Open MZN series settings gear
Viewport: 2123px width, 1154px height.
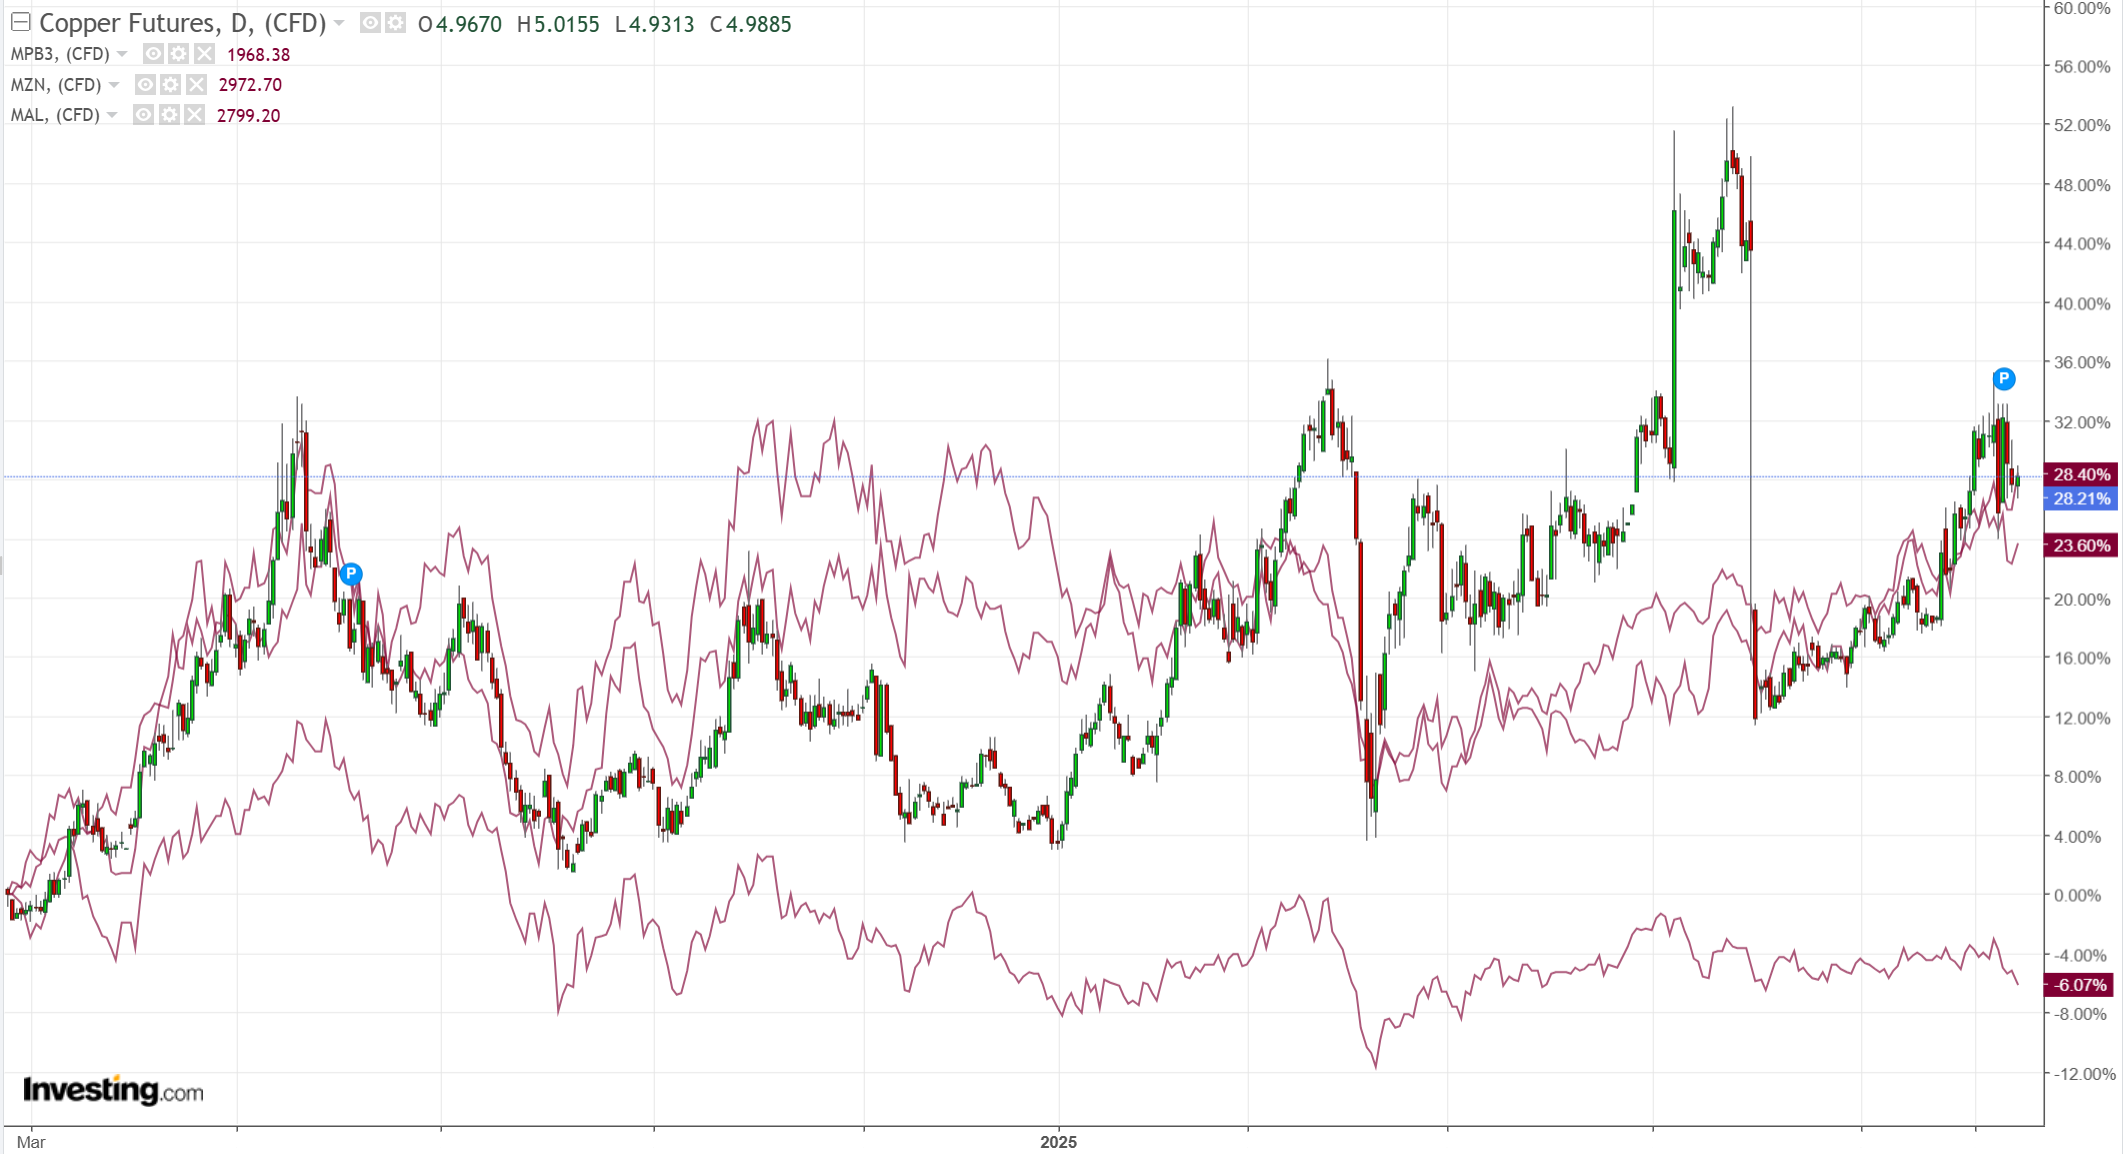click(170, 85)
